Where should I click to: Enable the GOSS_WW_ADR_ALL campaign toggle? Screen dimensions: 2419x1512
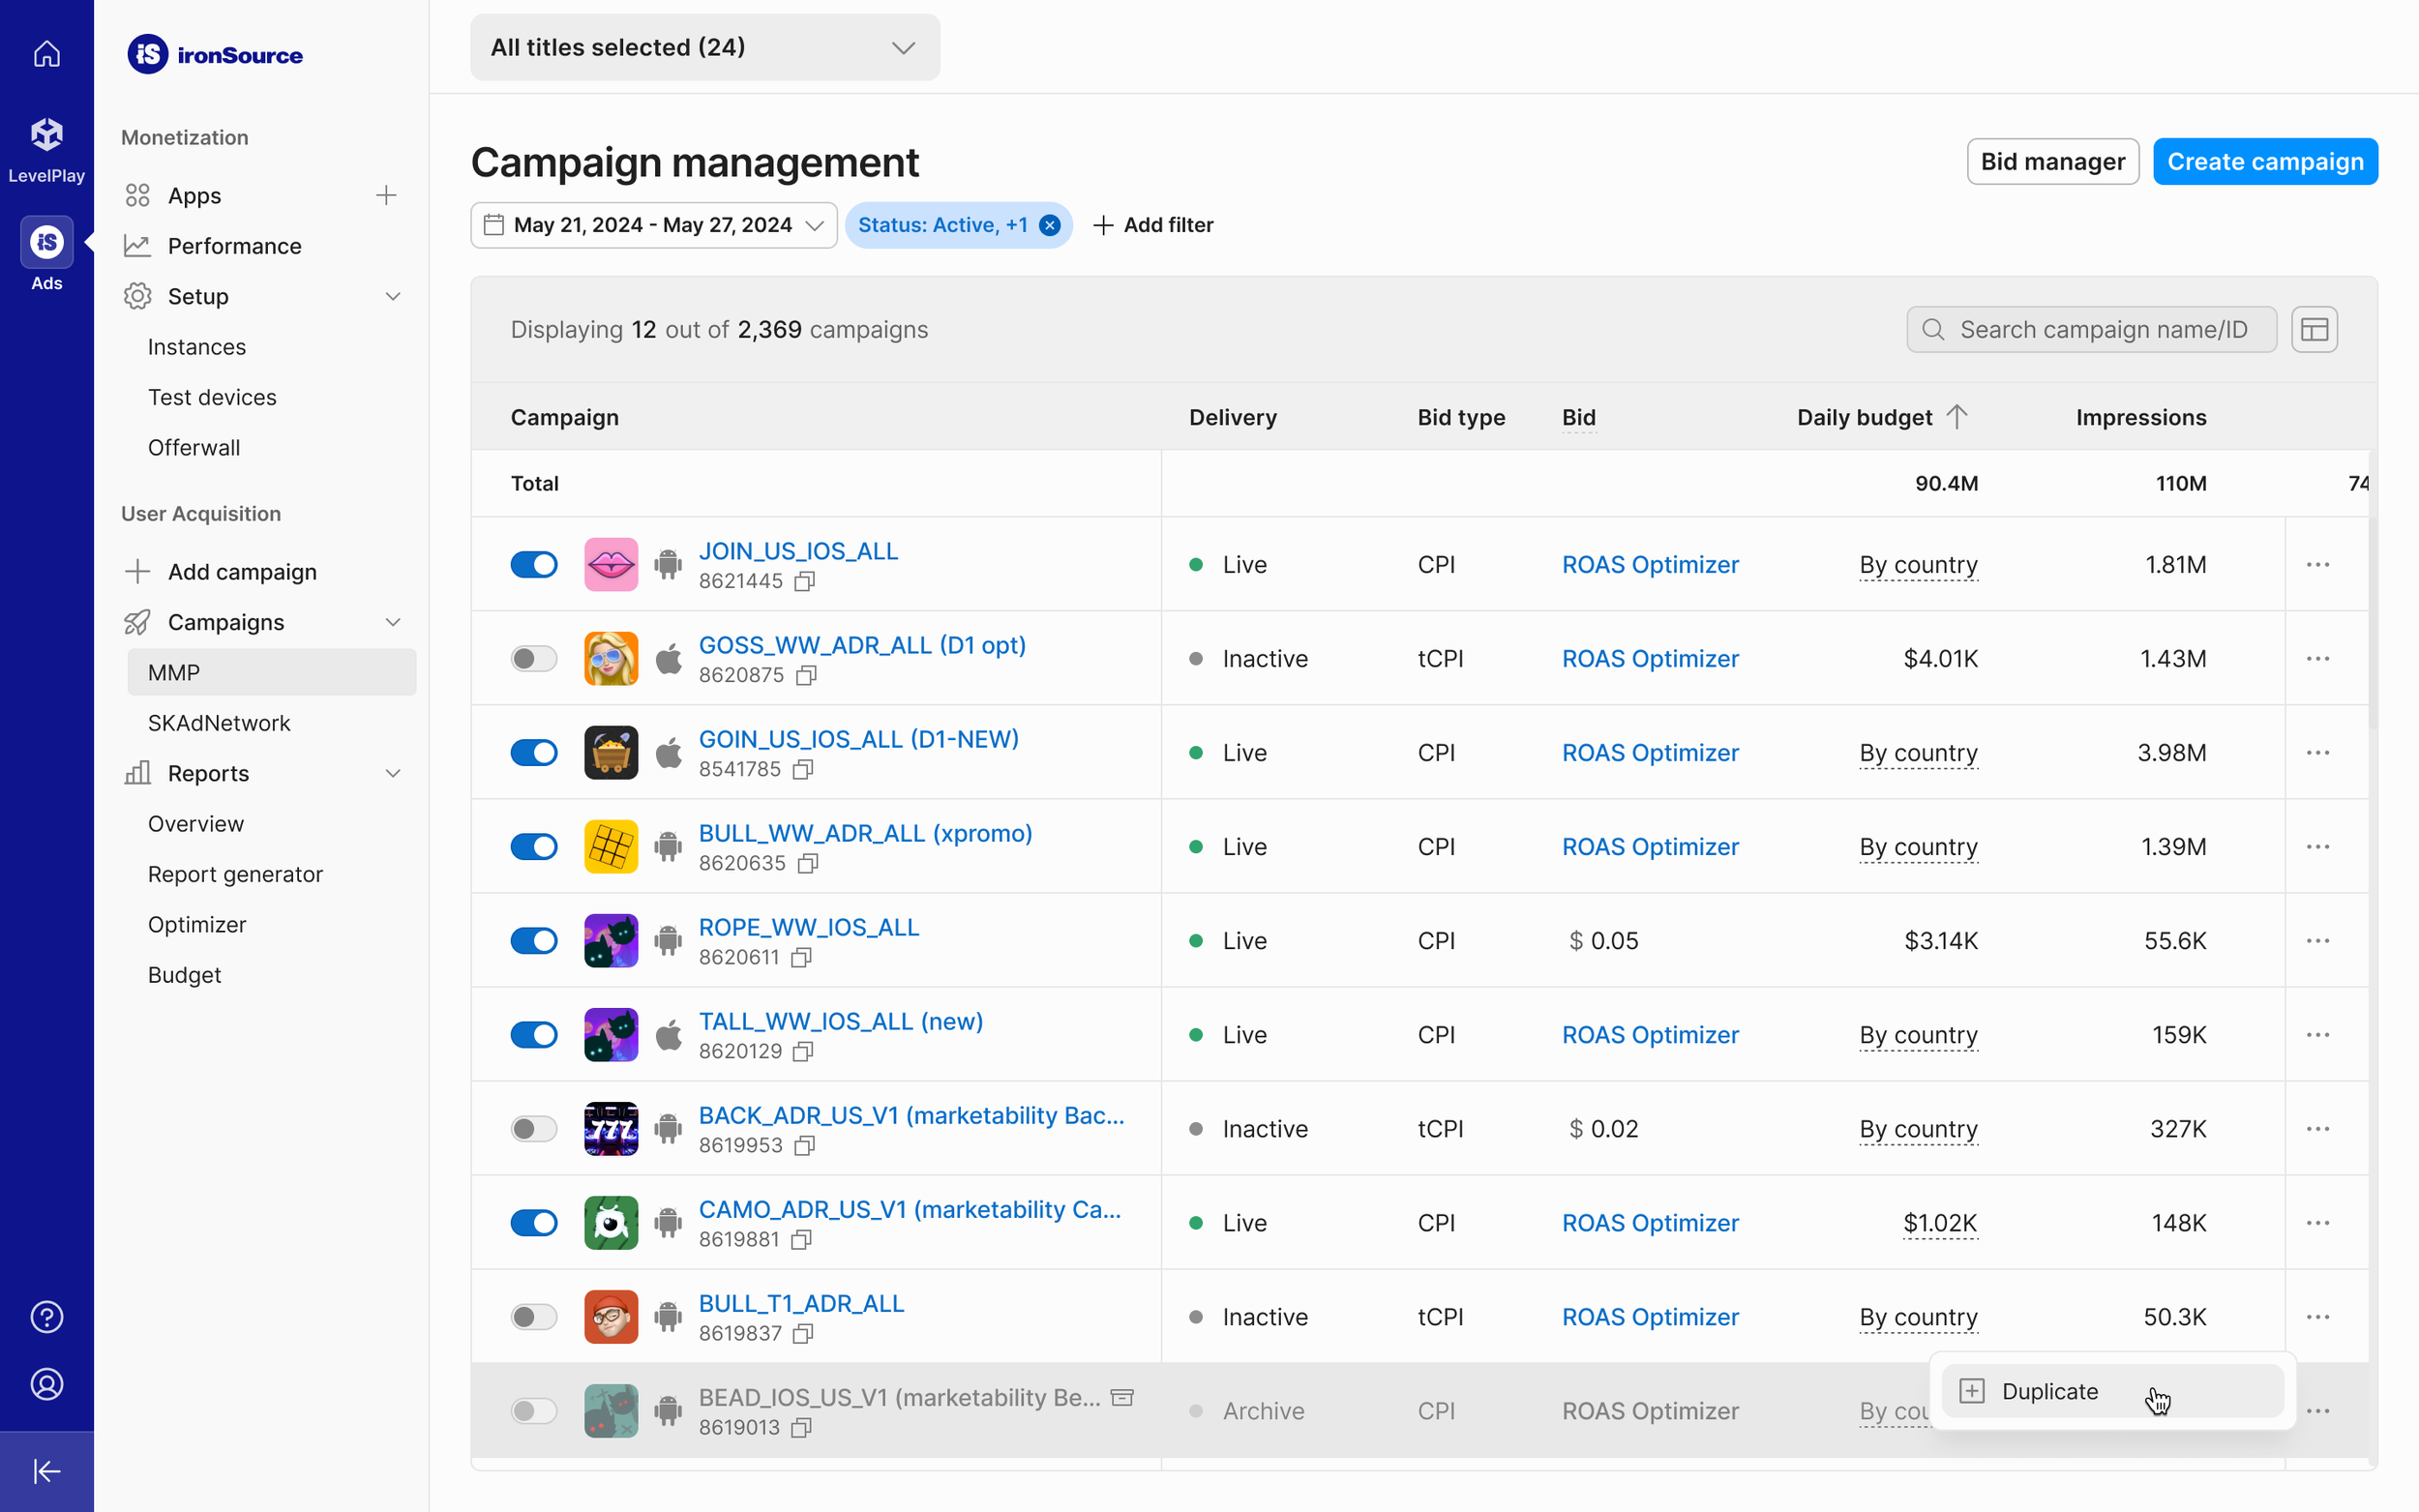(x=534, y=659)
